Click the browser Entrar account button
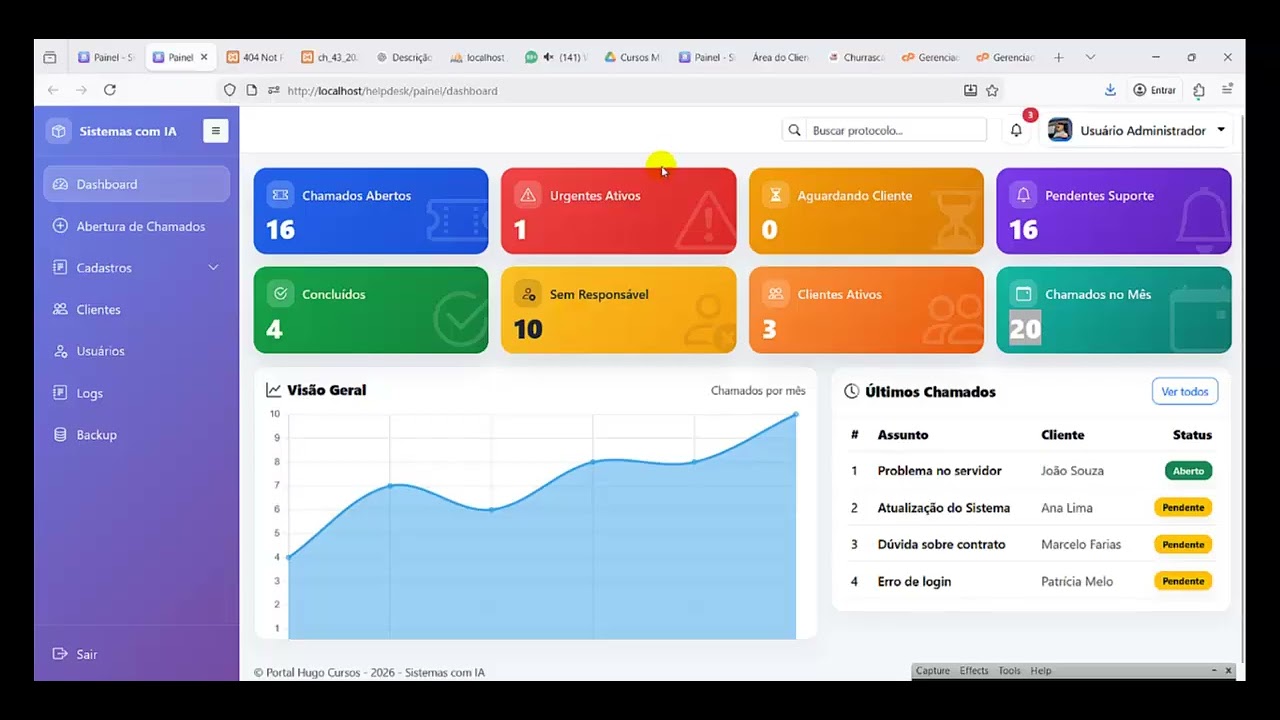Image resolution: width=1280 pixels, height=720 pixels. (x=1154, y=90)
